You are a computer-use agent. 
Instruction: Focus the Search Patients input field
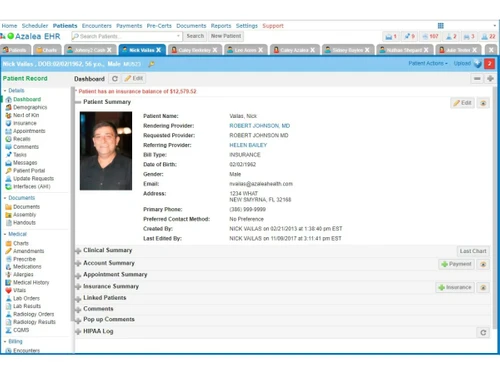click(127, 36)
